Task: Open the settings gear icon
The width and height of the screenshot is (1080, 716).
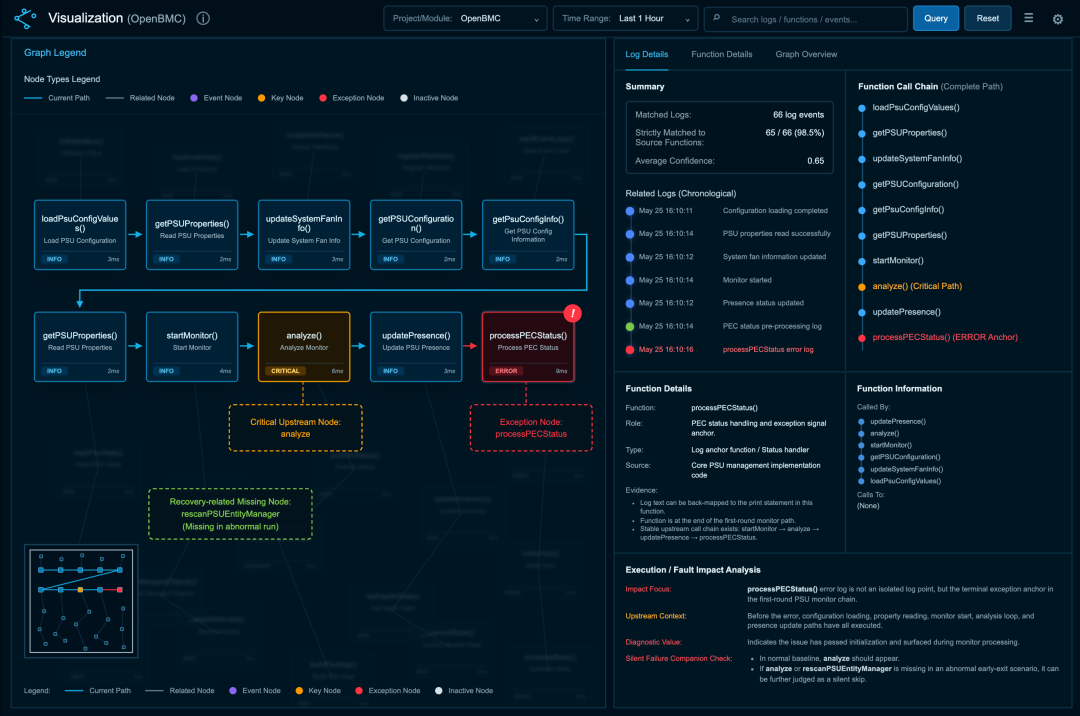Action: click(1058, 19)
